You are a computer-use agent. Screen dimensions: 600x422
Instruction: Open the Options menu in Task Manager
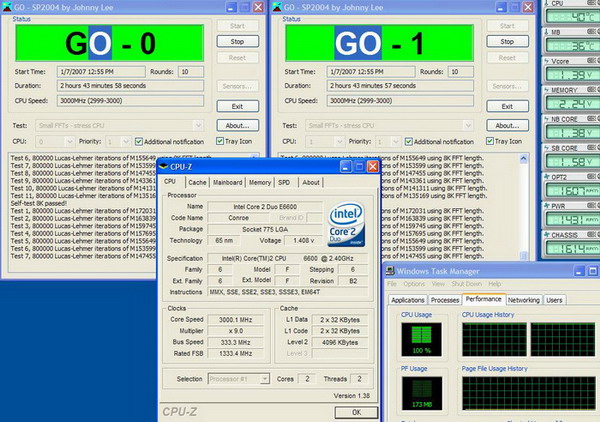(414, 284)
